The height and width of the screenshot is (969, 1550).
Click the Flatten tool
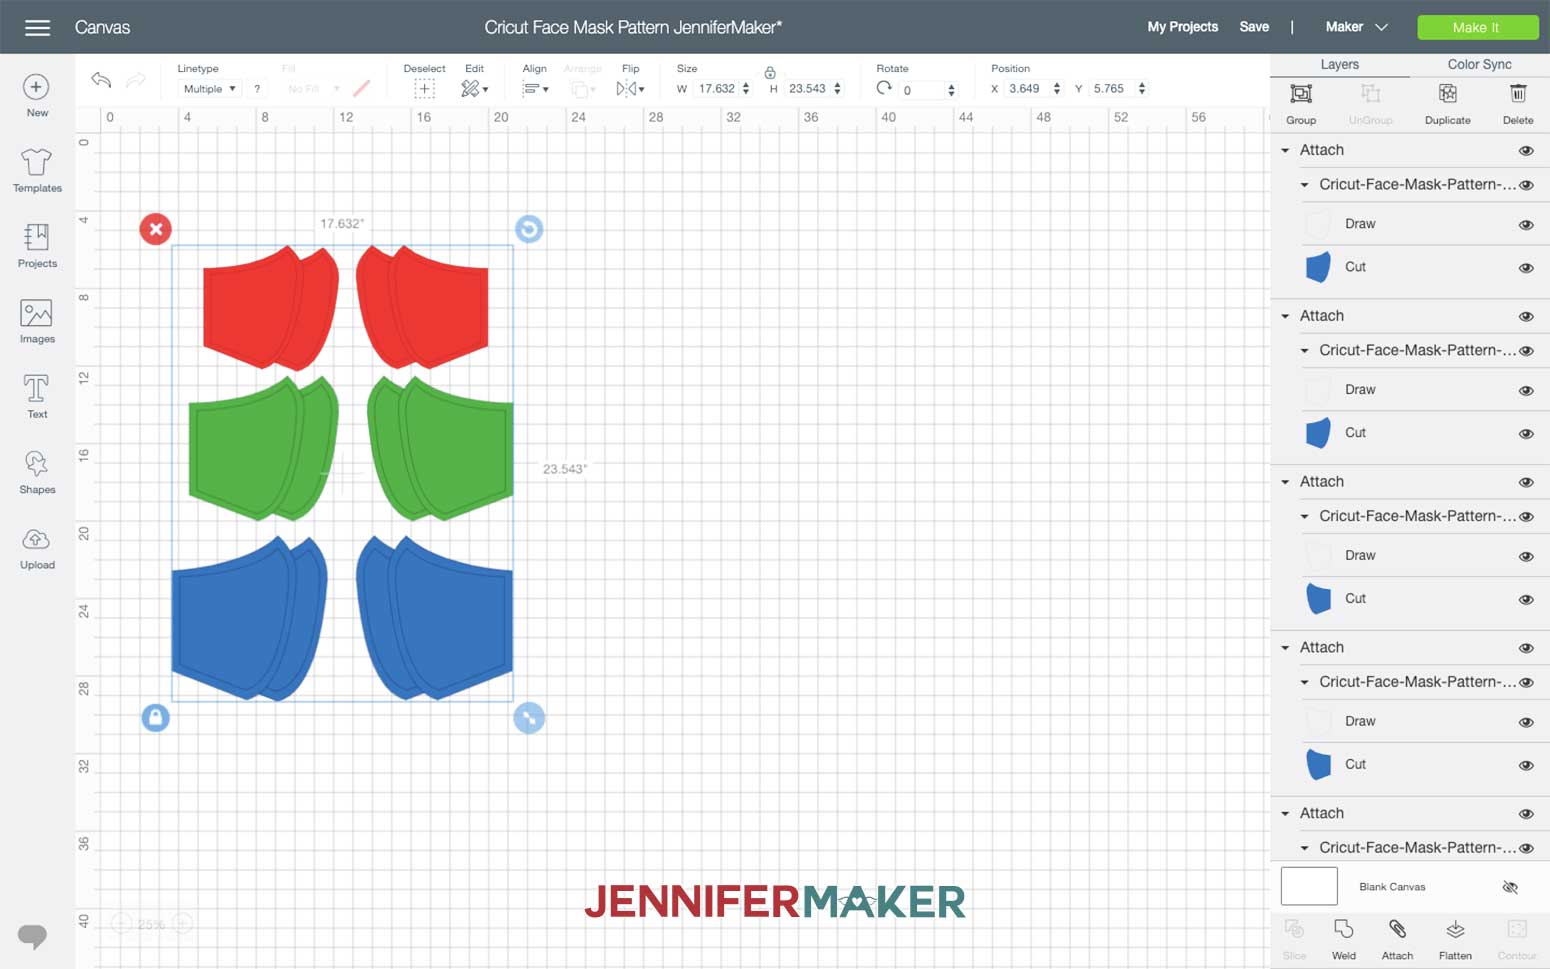[1455, 938]
